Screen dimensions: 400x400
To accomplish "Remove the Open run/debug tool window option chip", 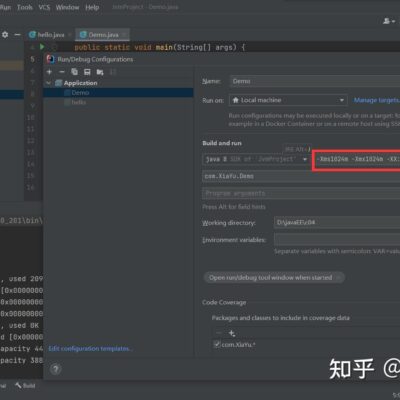I will pyautogui.click(x=338, y=277).
